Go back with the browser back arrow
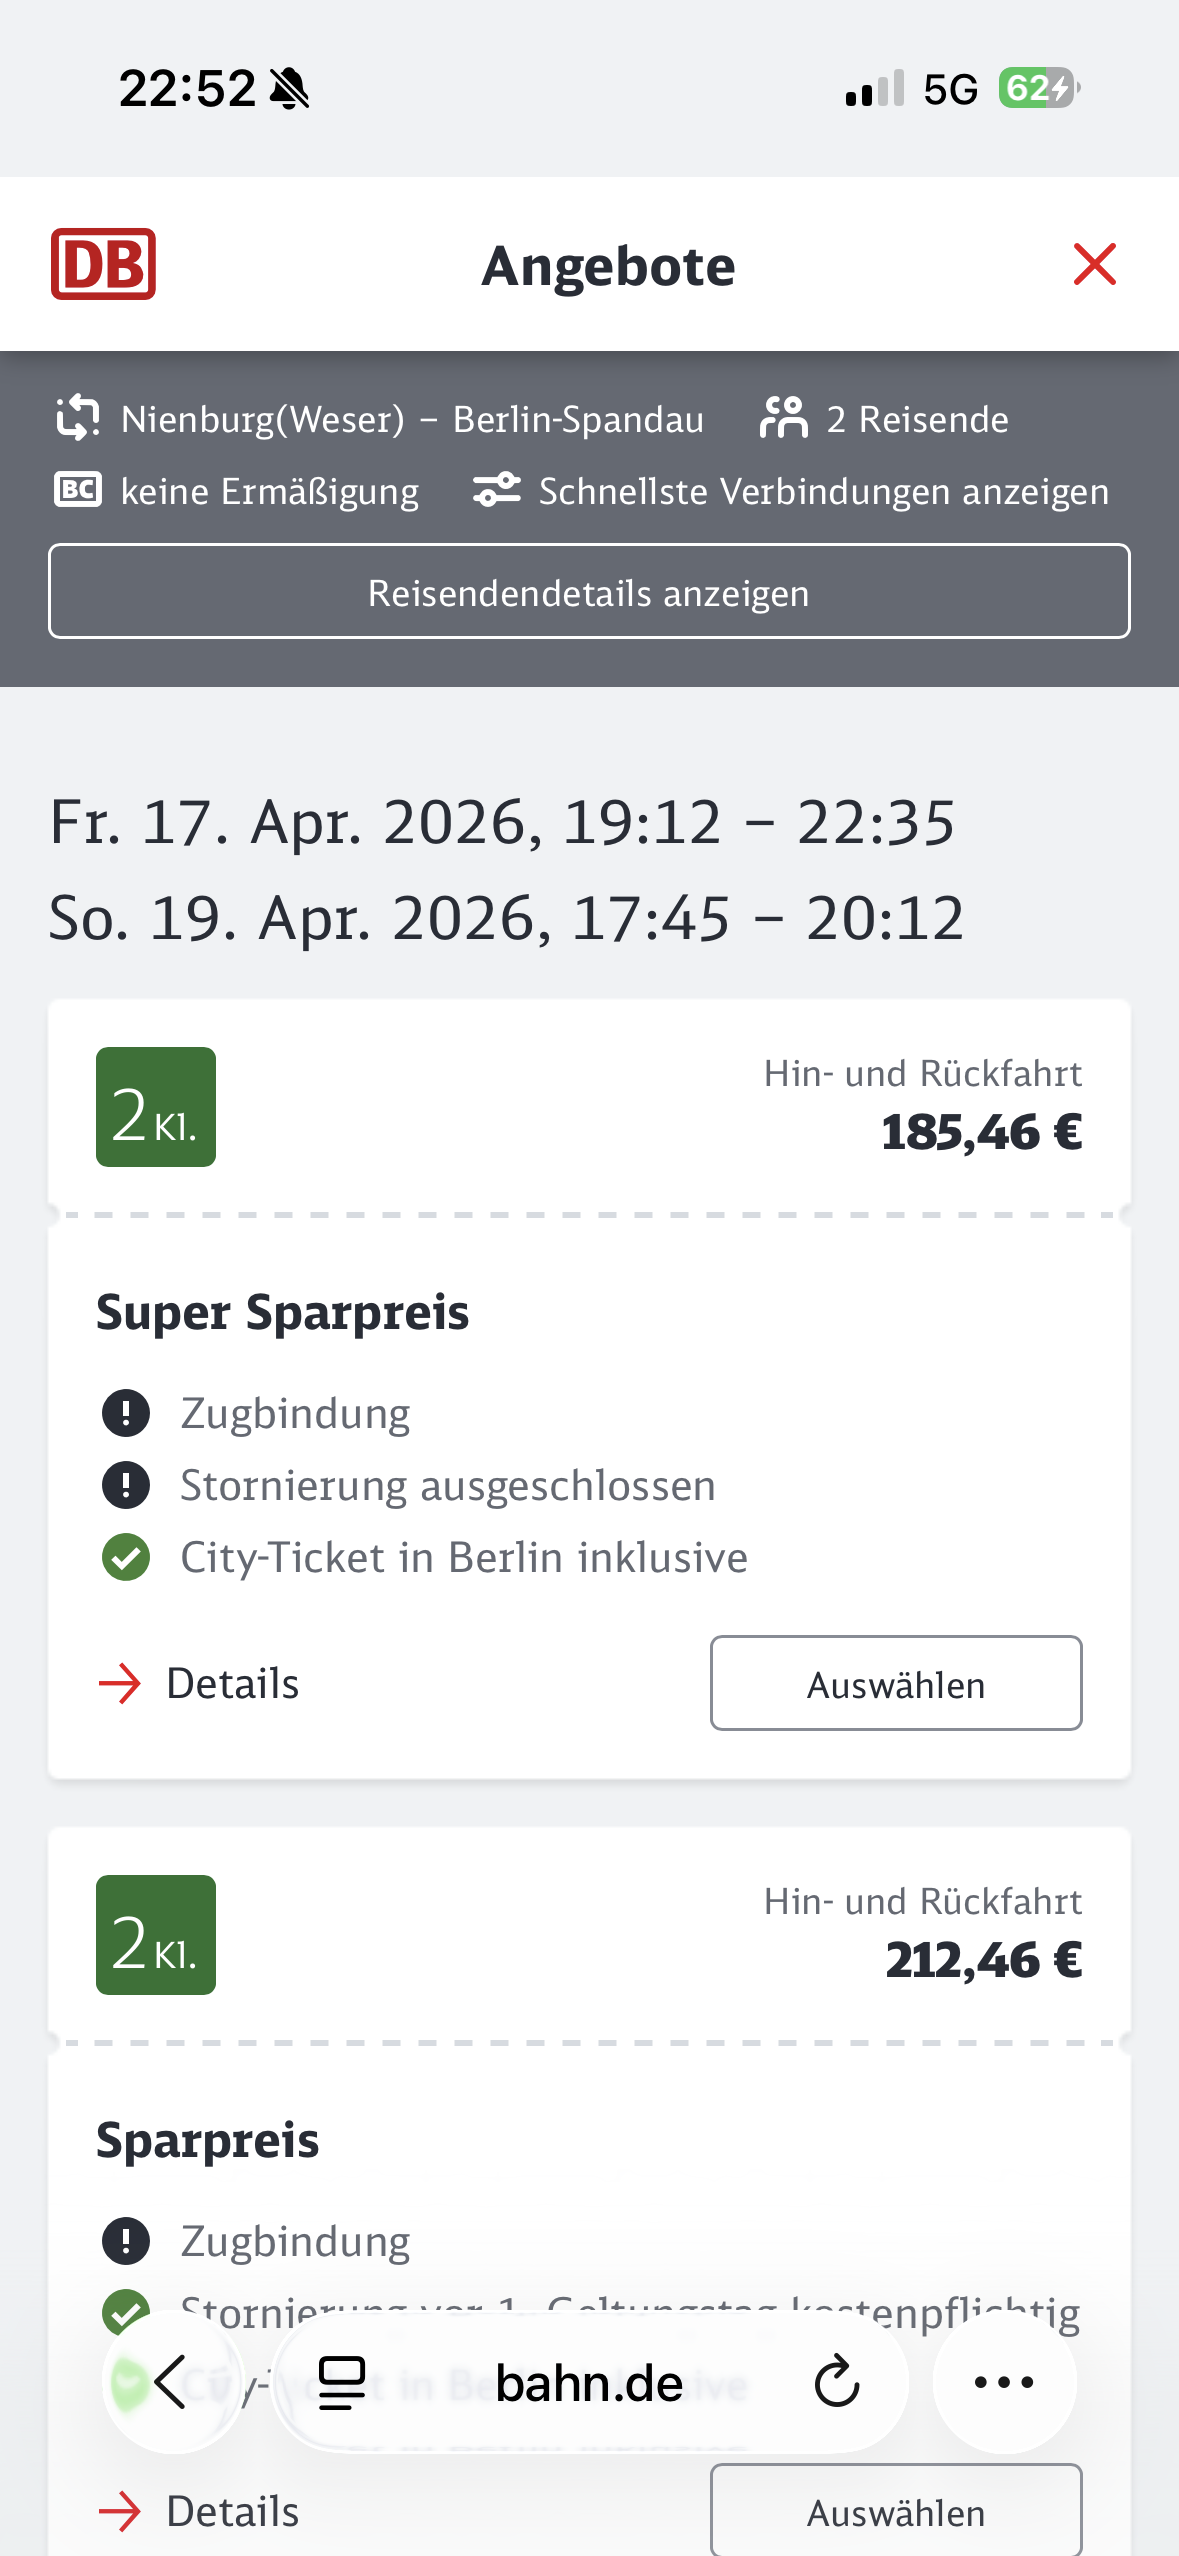 (172, 2382)
